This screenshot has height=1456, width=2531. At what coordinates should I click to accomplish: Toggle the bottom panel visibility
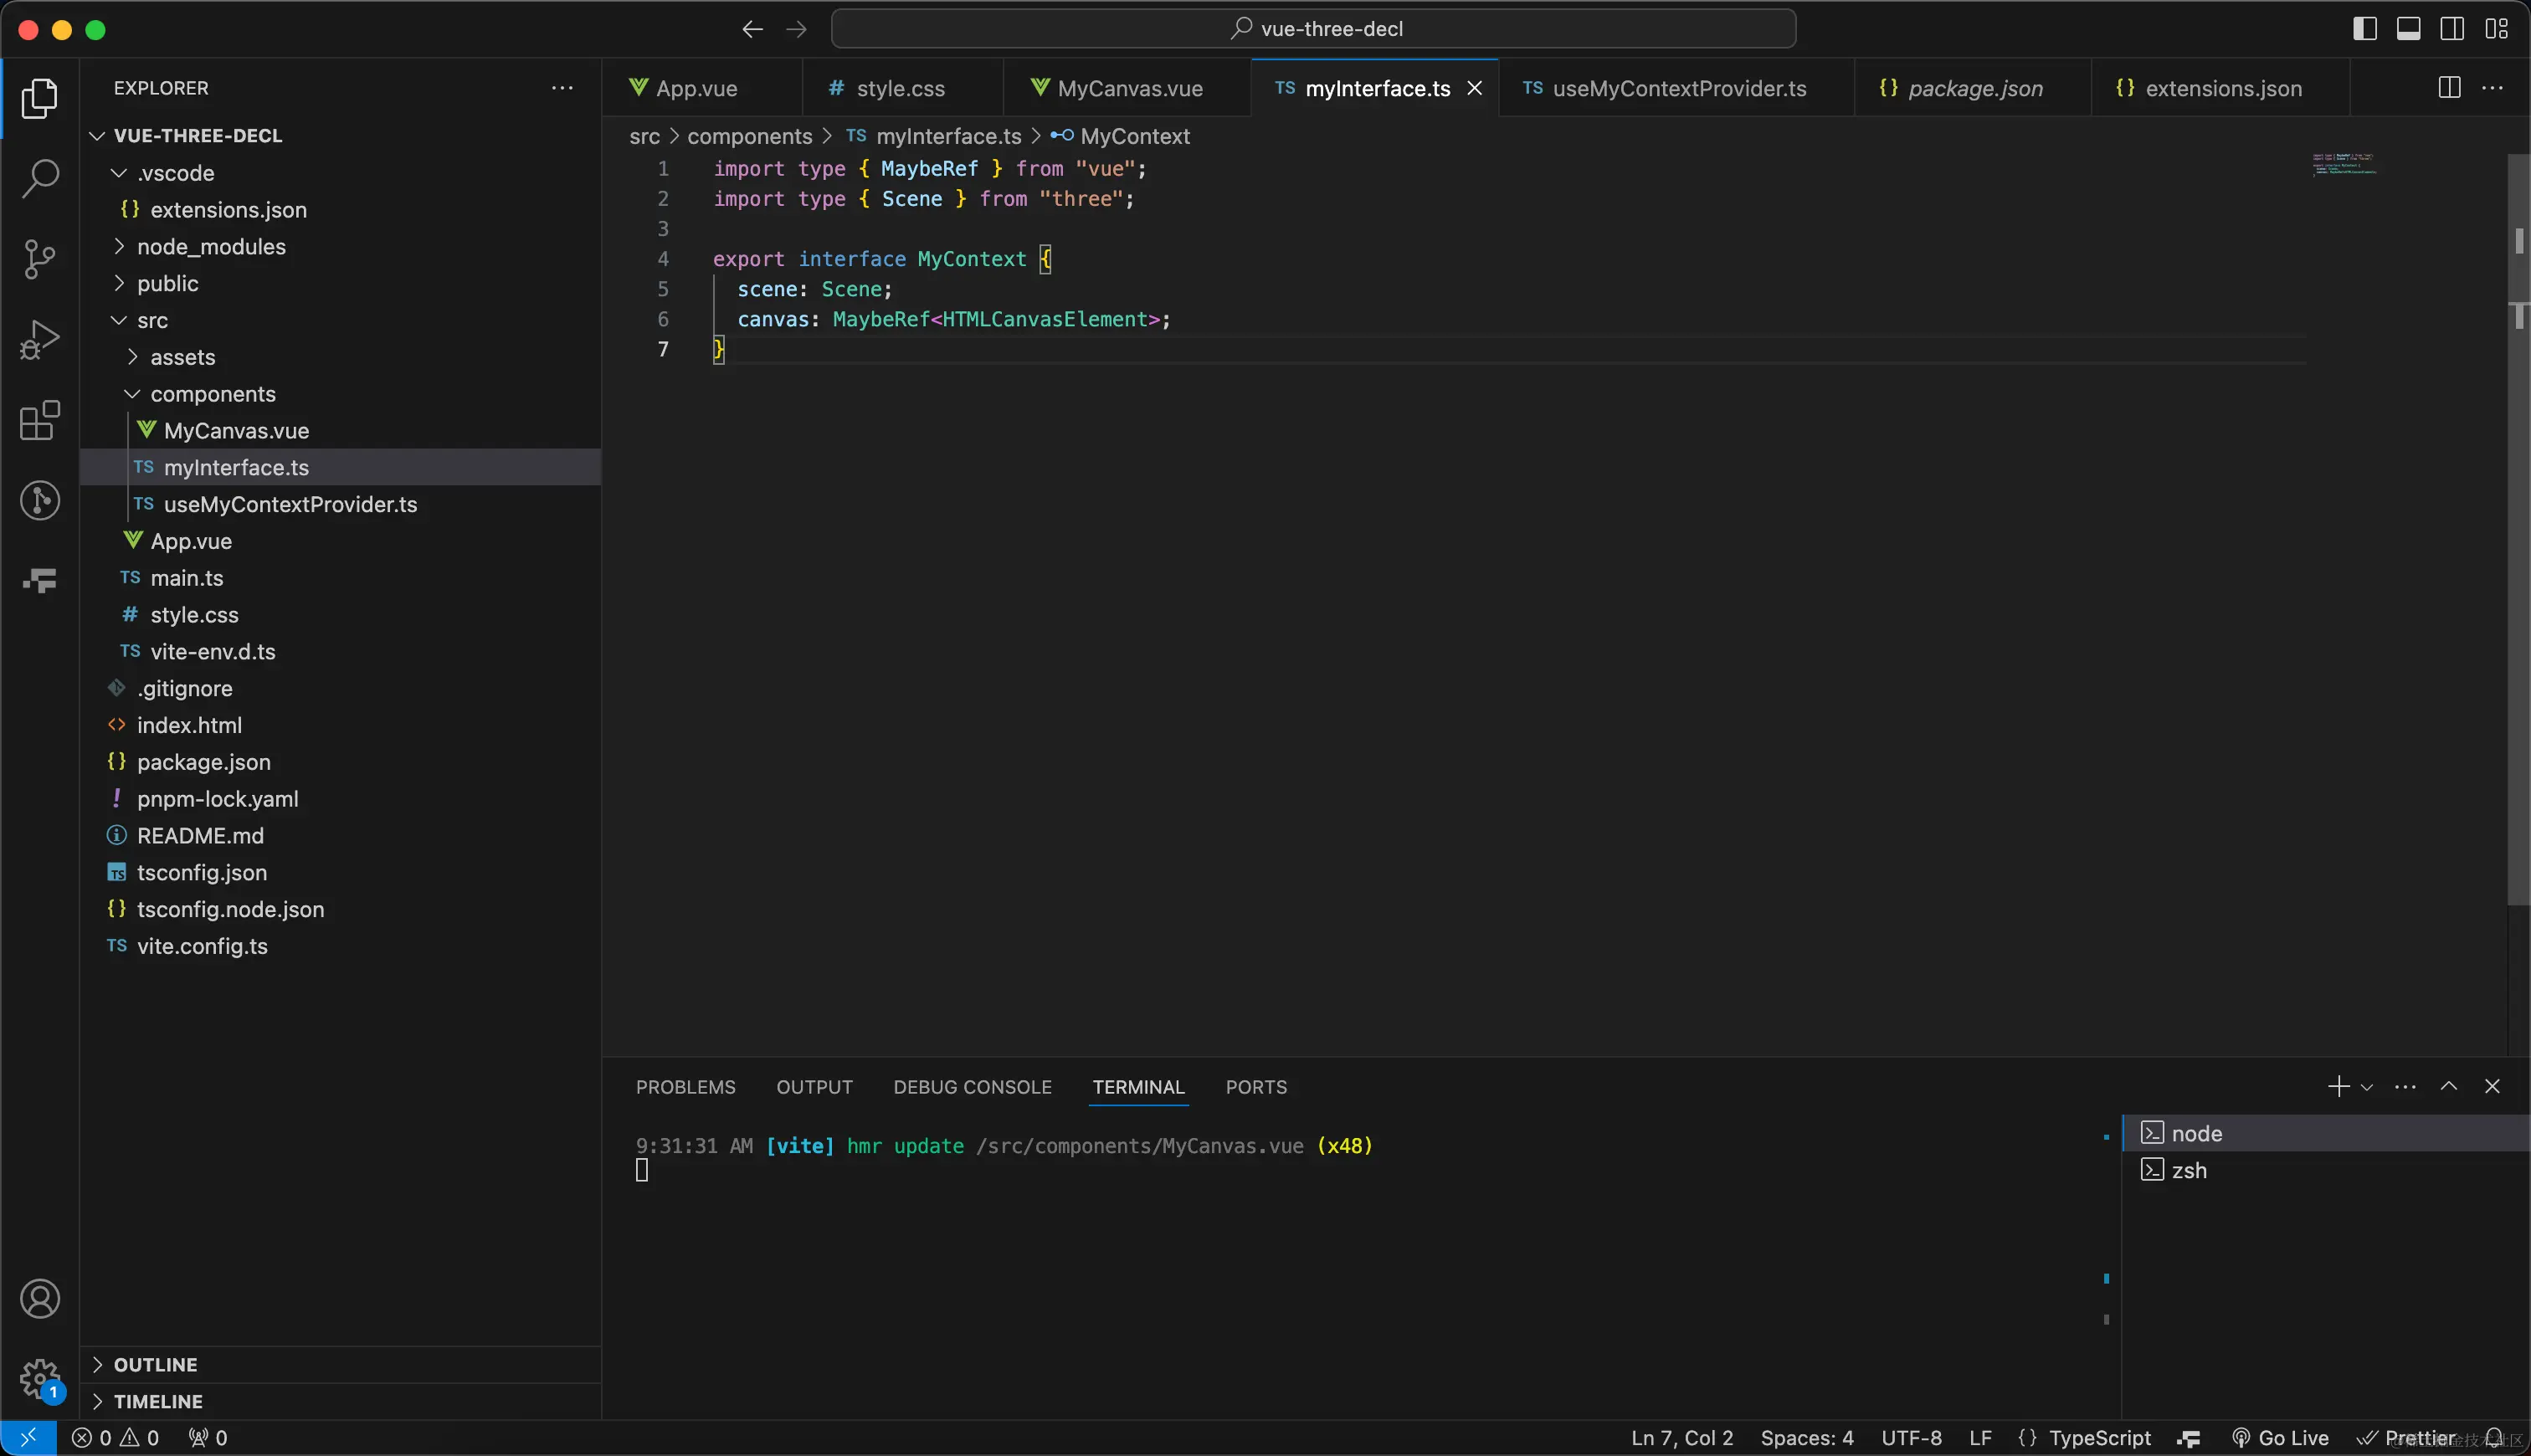click(2409, 29)
